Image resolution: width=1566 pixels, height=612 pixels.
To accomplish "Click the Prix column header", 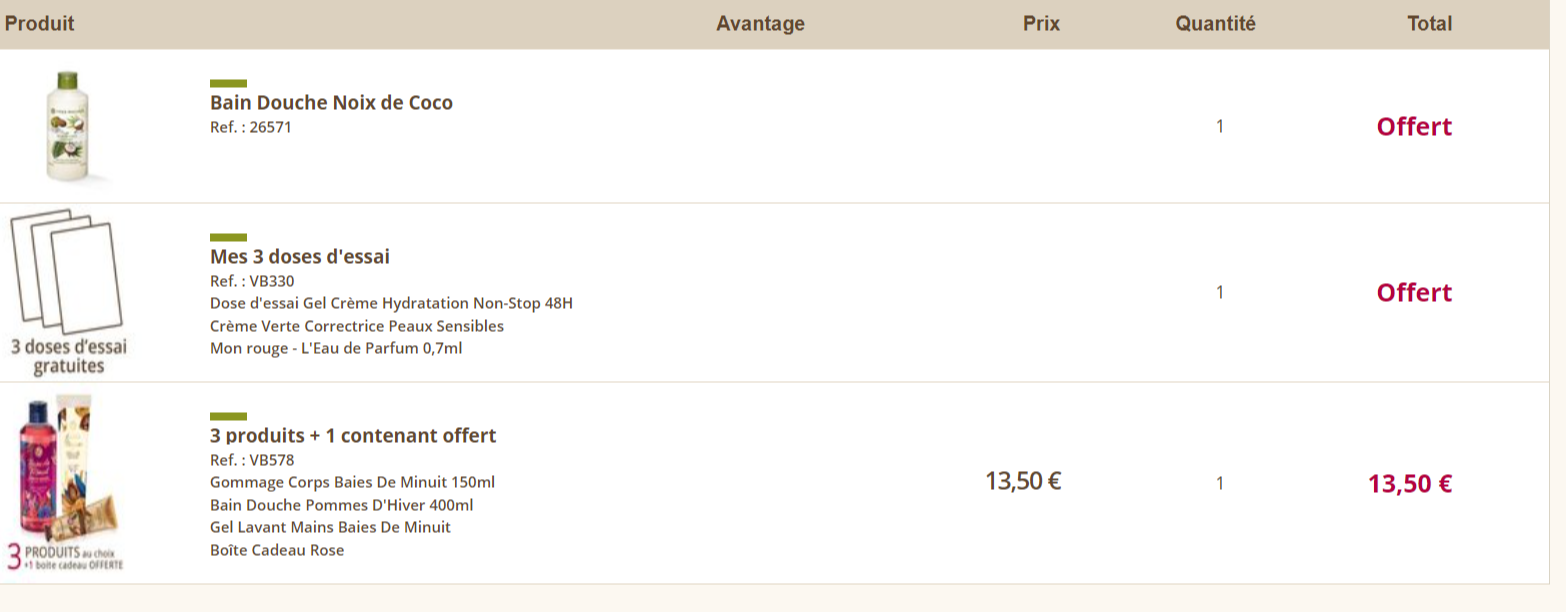I will coord(1041,24).
